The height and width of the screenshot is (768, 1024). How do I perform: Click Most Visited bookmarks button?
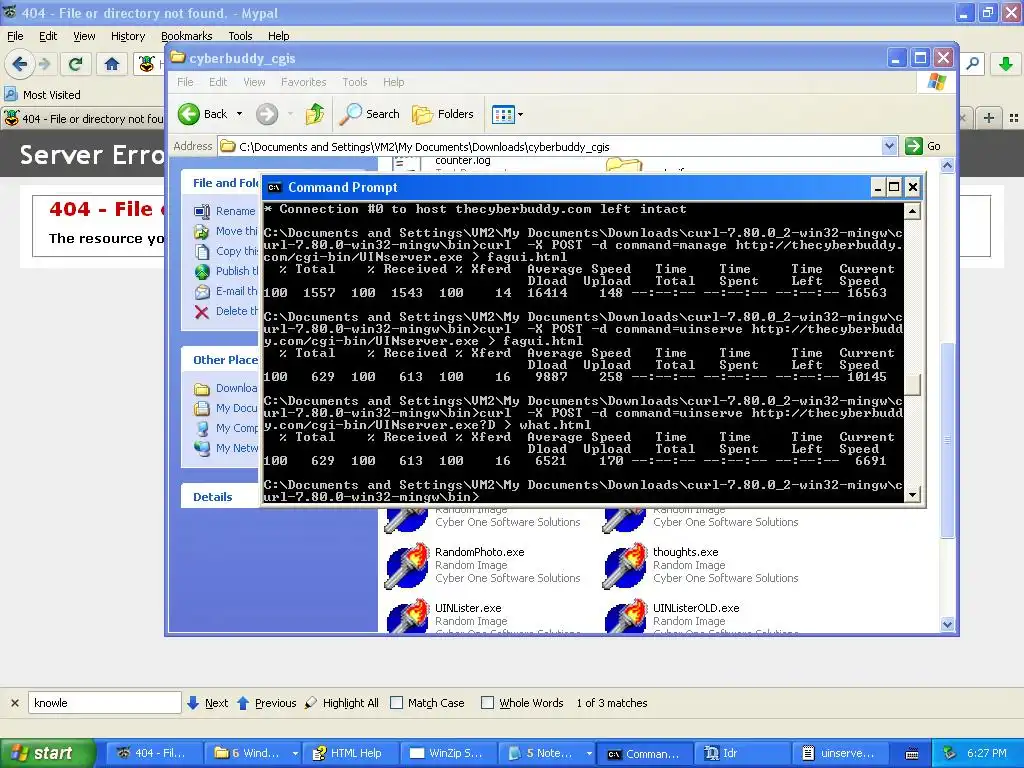click(x=42, y=95)
